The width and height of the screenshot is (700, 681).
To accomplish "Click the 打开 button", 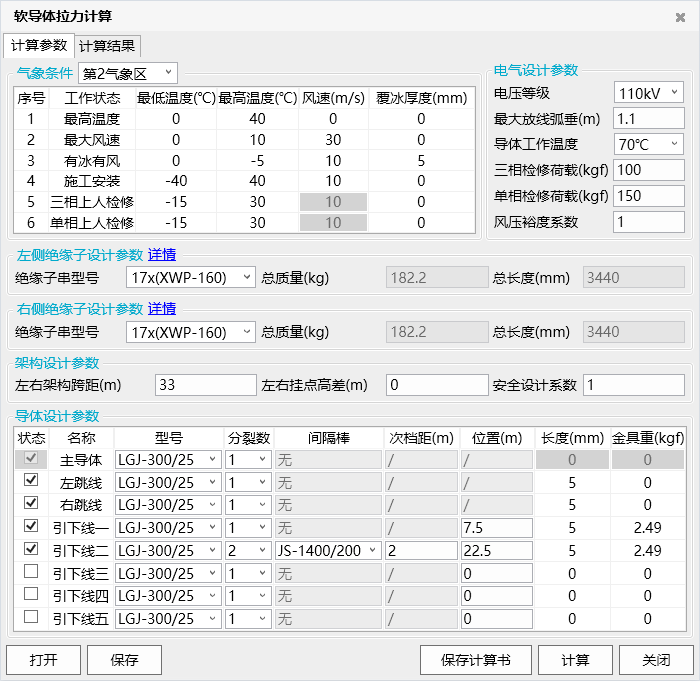I will coord(43,660).
